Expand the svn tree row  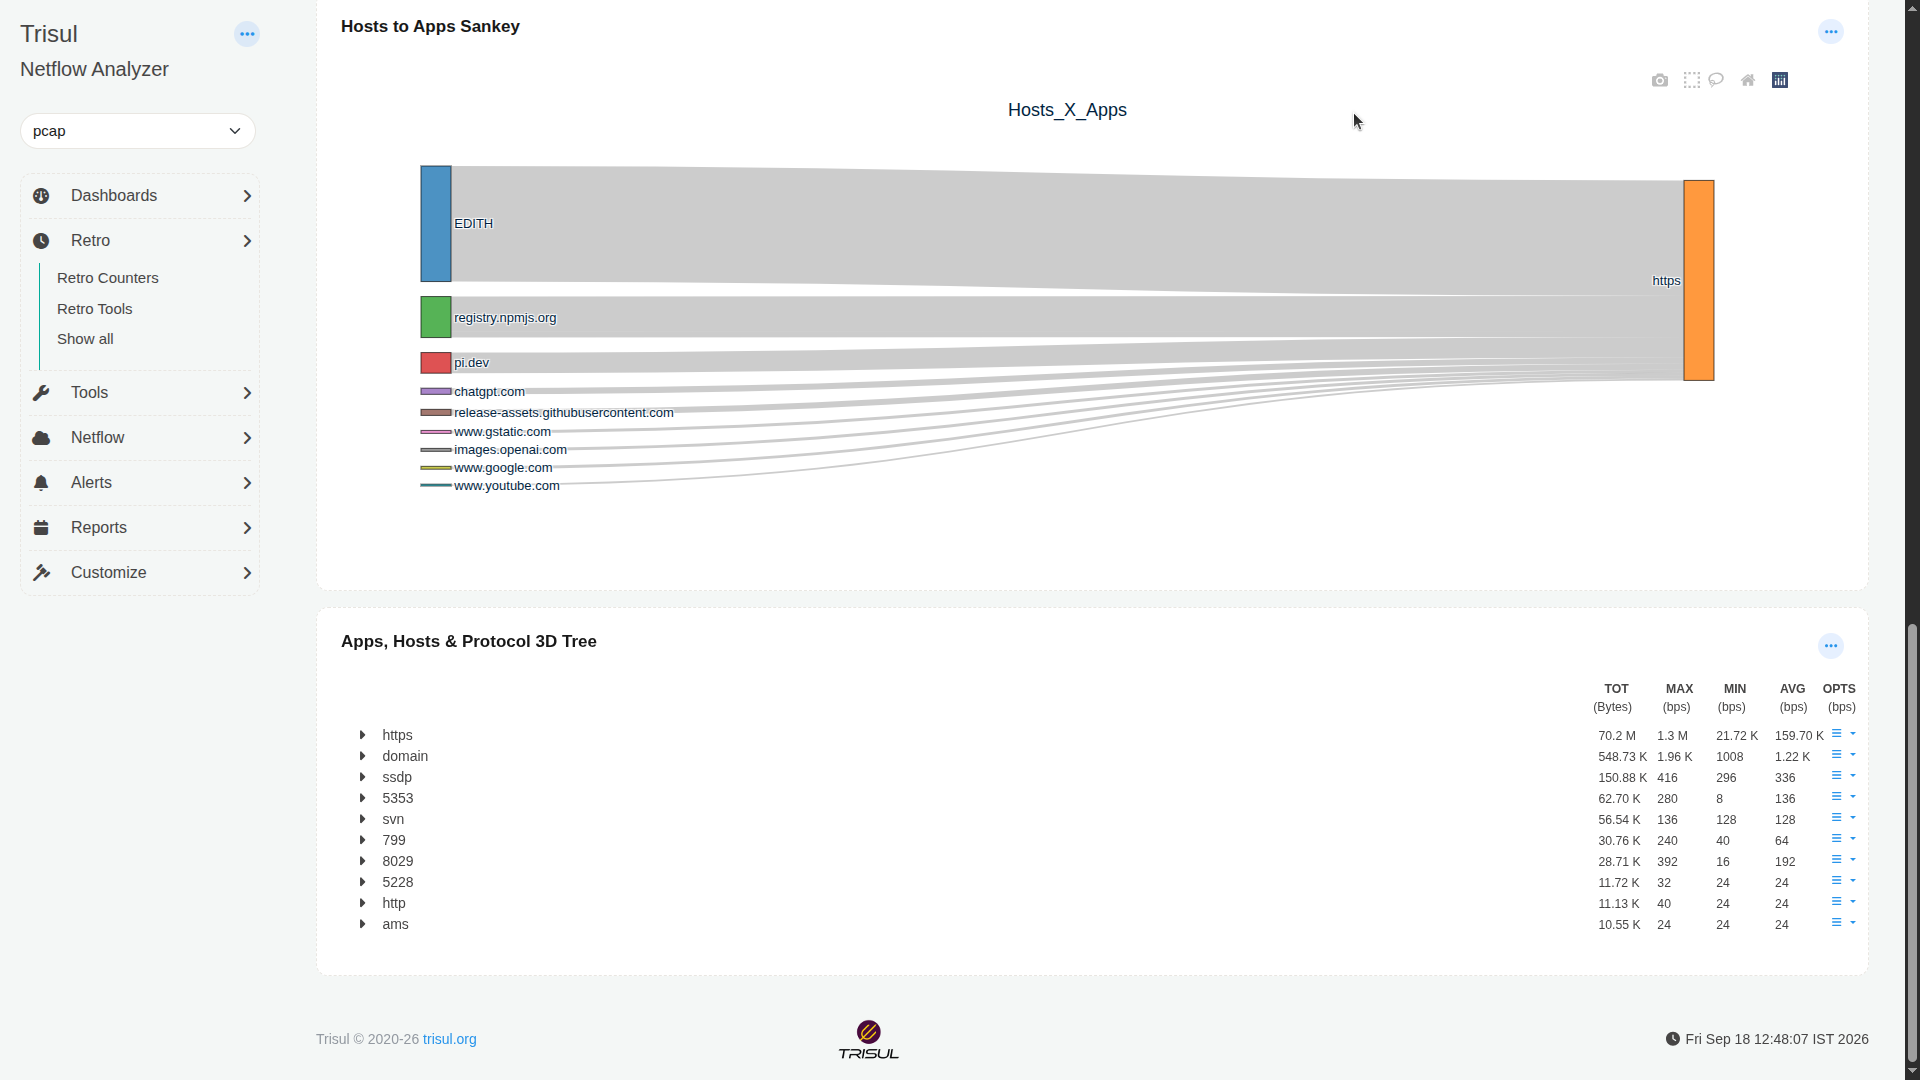tap(362, 819)
